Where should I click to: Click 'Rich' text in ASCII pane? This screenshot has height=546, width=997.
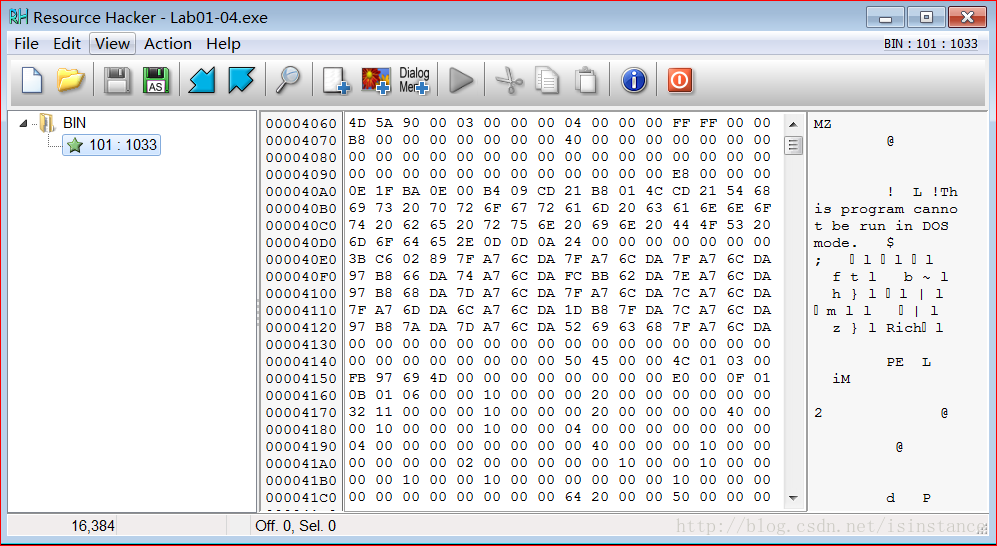[904, 329]
